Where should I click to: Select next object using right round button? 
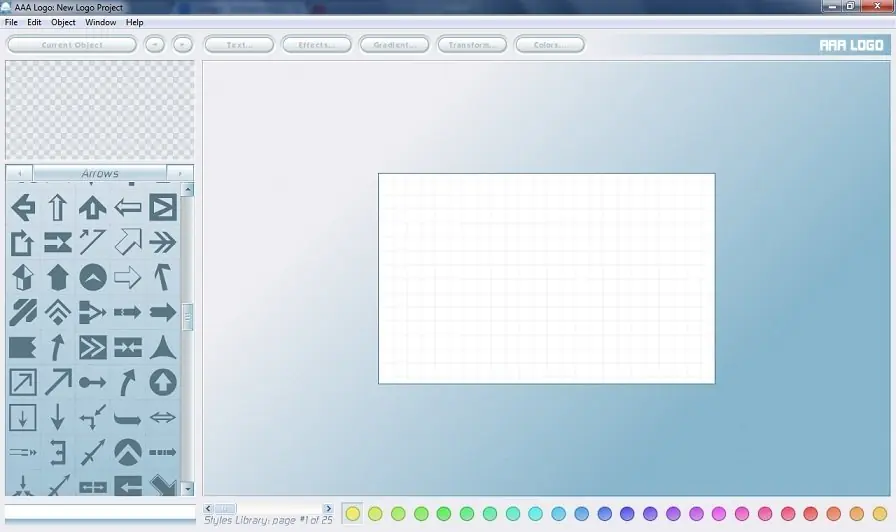pos(183,45)
